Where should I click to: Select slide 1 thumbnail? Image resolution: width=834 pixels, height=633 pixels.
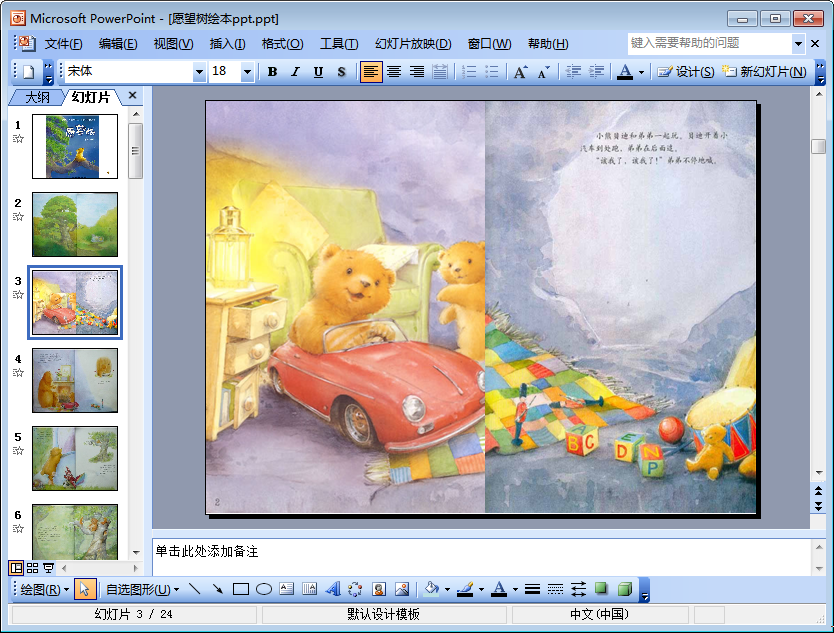pyautogui.click(x=75, y=146)
